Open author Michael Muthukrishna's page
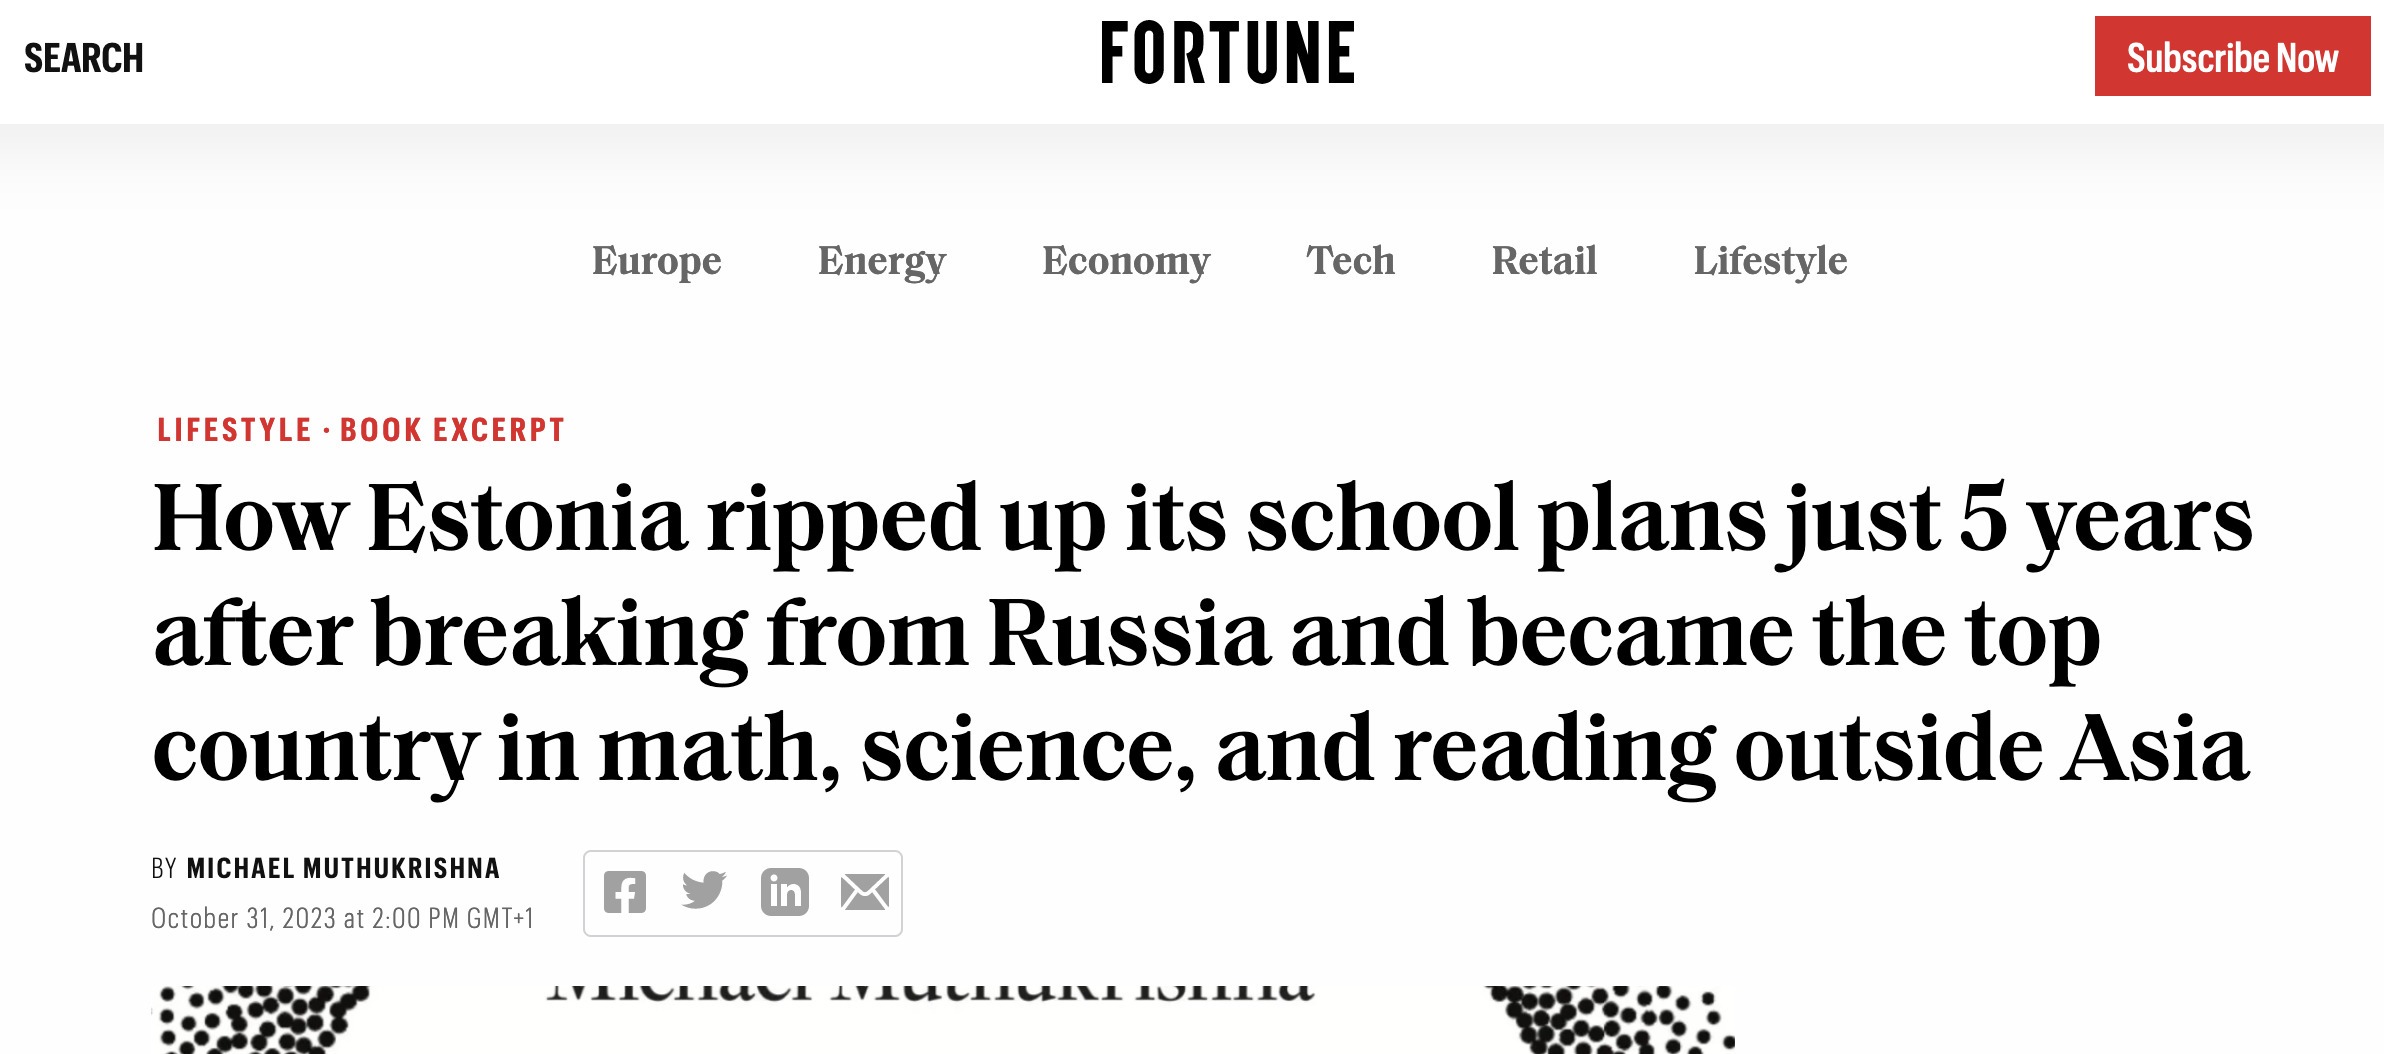Image resolution: width=2384 pixels, height=1054 pixels. 343,868
